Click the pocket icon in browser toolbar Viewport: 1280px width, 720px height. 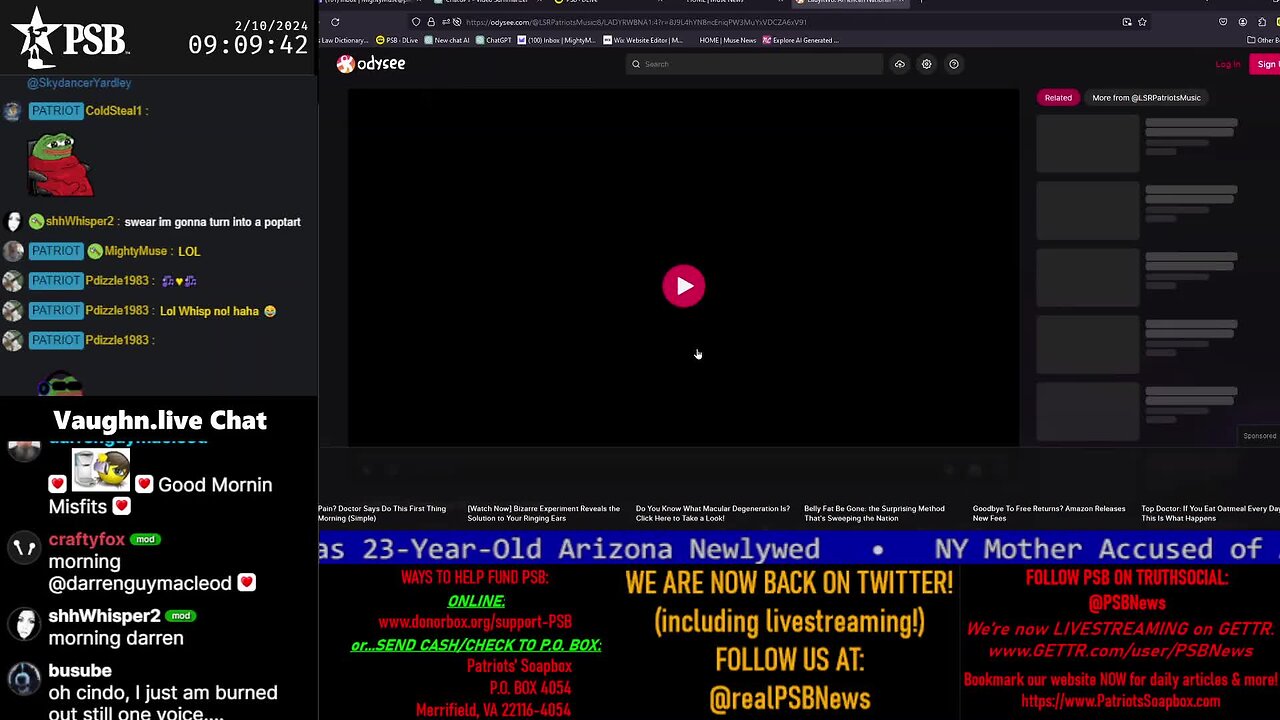click(x=1223, y=22)
